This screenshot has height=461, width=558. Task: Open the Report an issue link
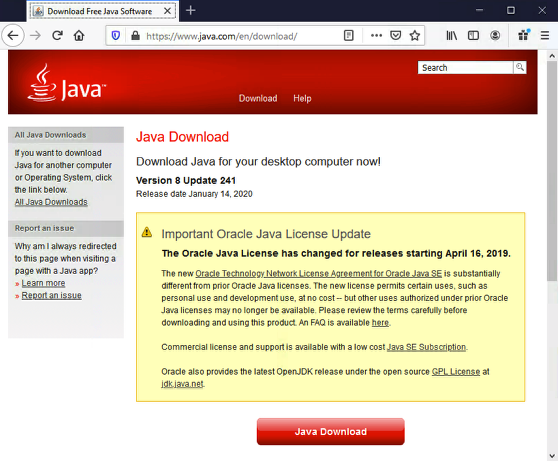[x=51, y=295]
